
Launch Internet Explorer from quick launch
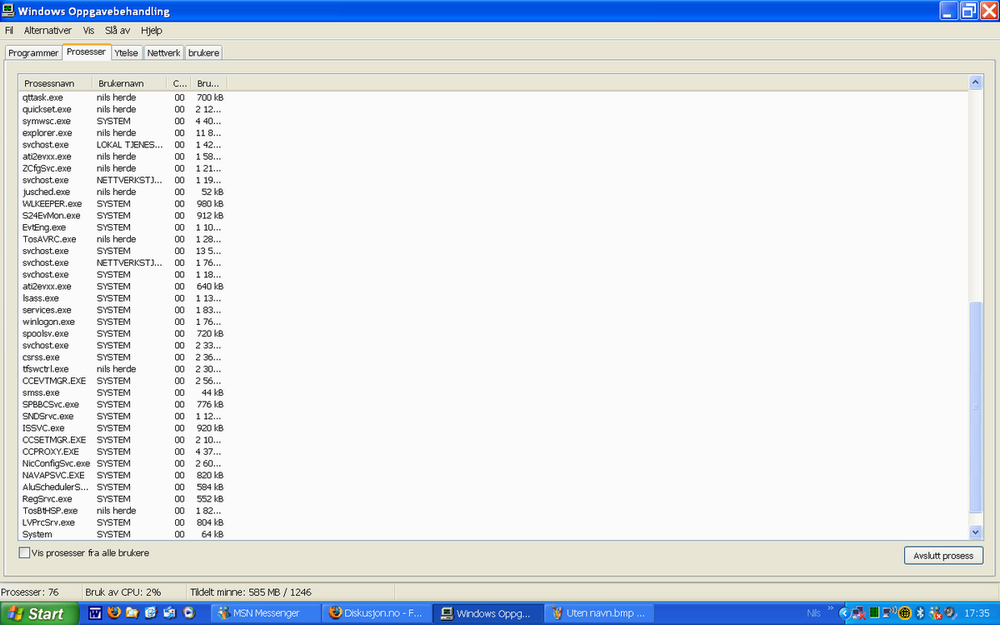[x=151, y=613]
